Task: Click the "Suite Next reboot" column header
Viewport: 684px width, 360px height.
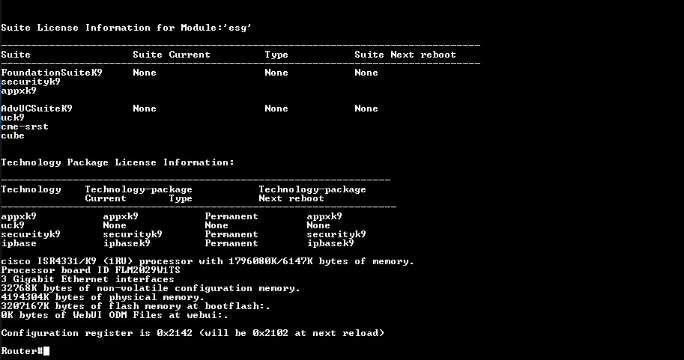Action: (405, 55)
